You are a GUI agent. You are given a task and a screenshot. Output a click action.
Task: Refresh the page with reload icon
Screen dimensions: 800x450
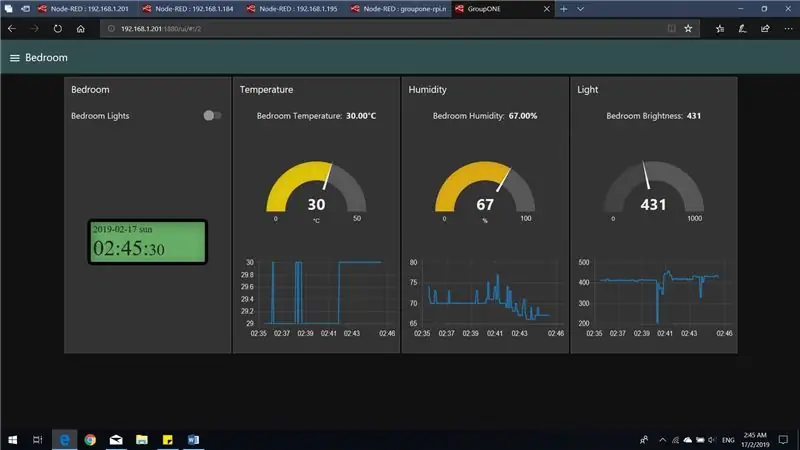(x=58, y=29)
